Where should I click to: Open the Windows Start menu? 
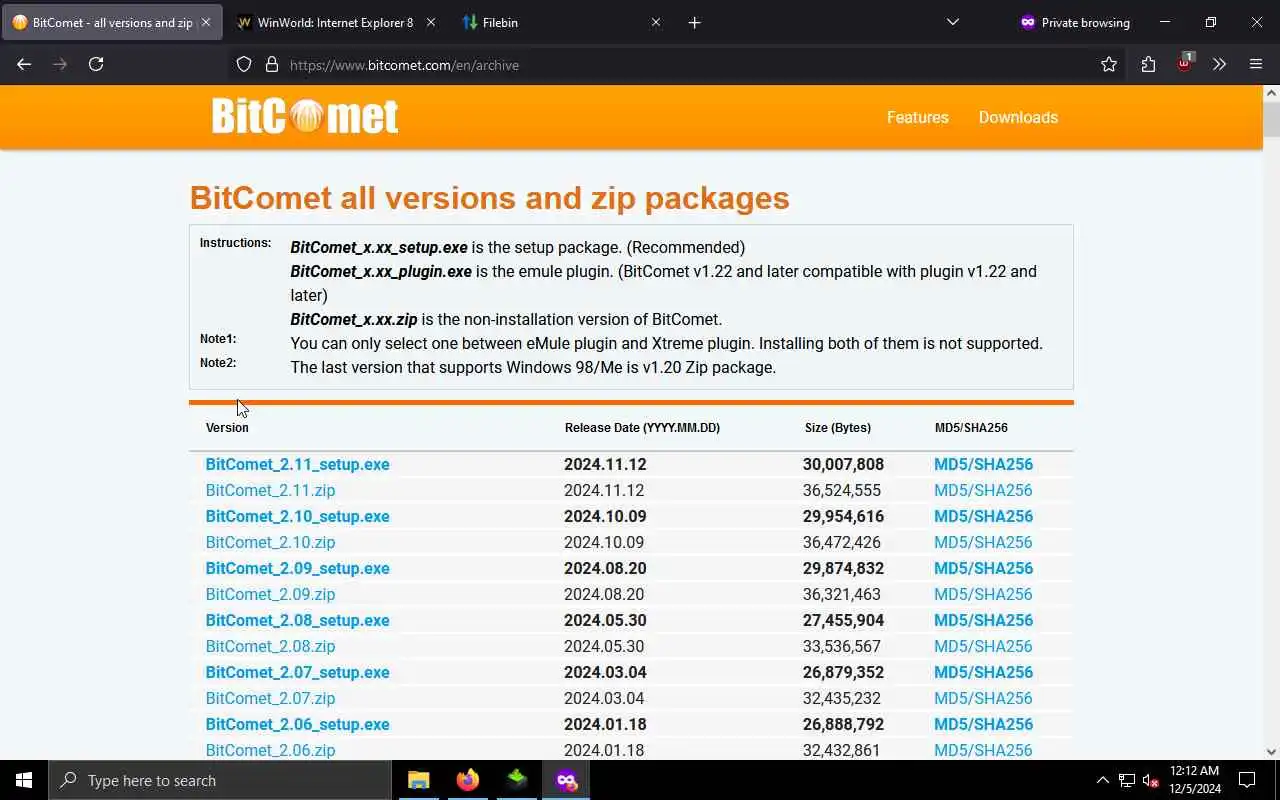[x=24, y=780]
